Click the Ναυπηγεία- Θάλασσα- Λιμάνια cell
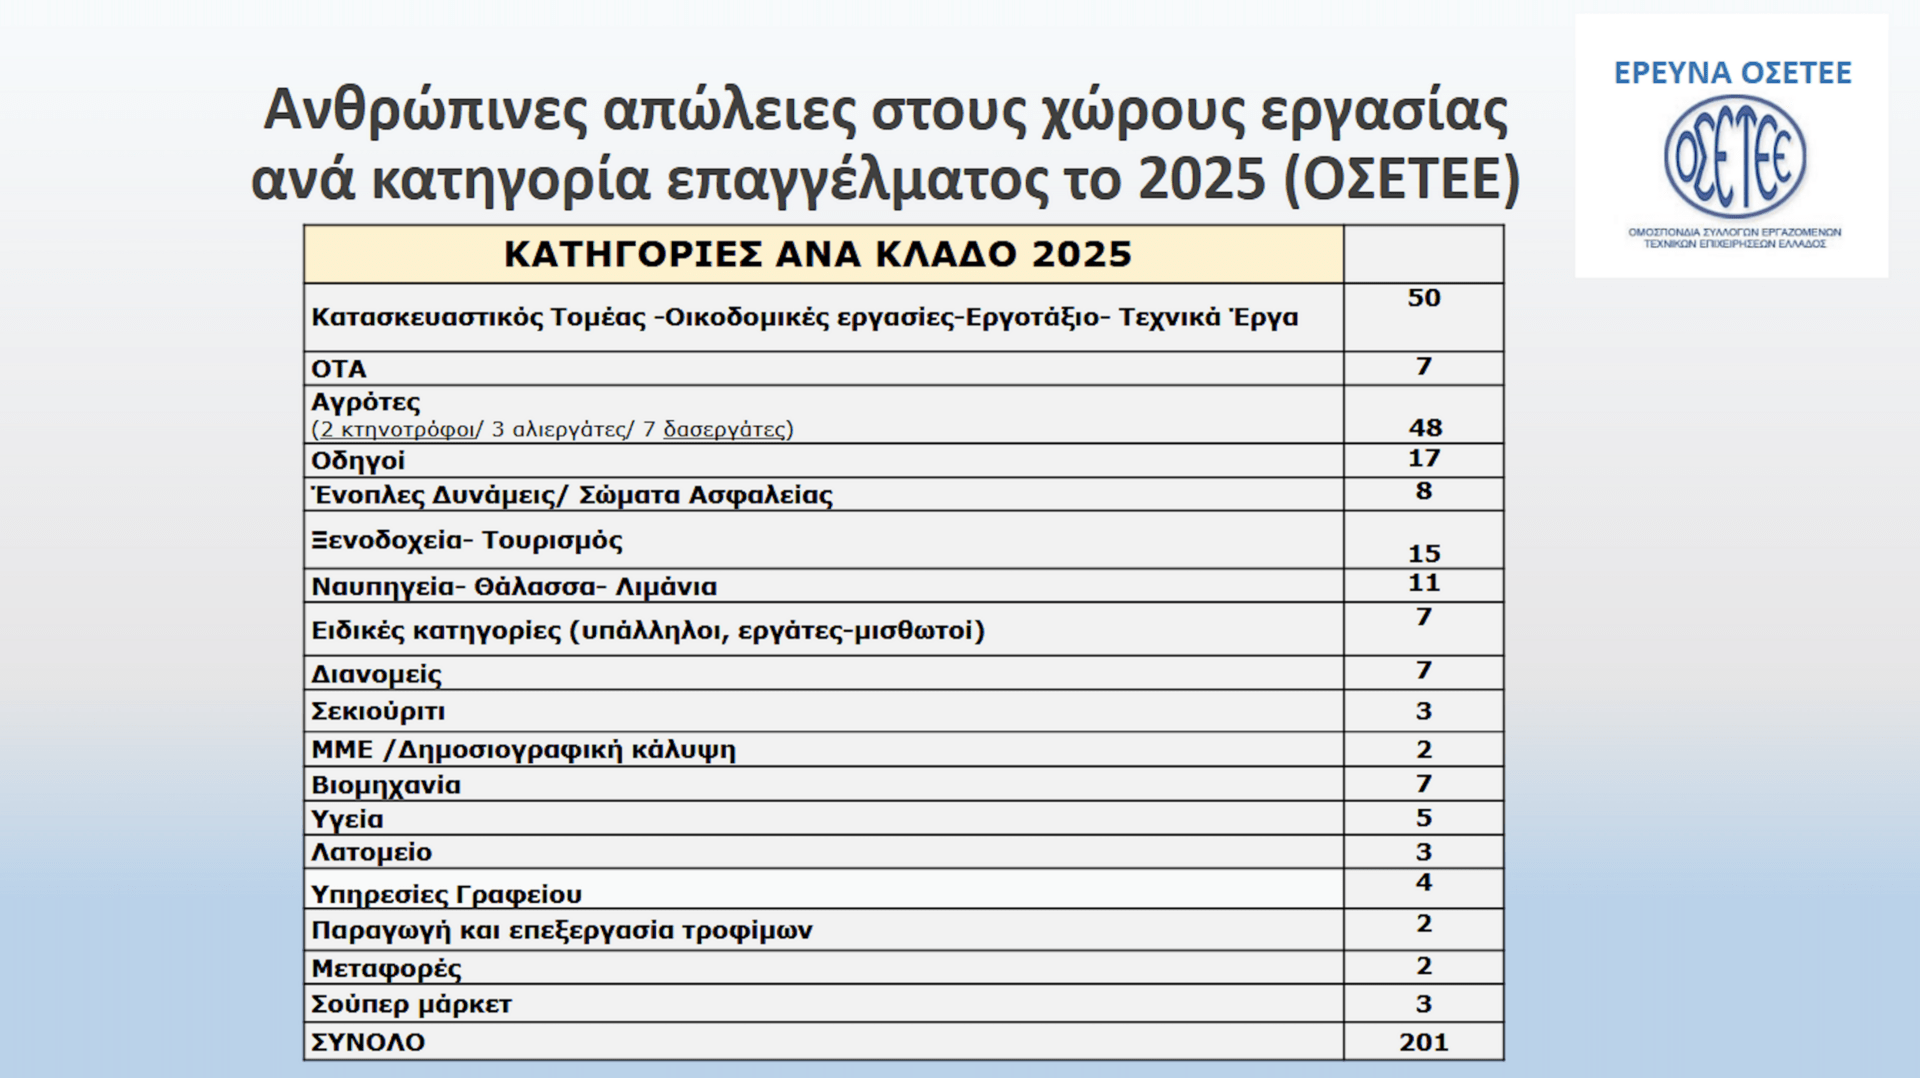This screenshot has width=1920, height=1078. click(514, 587)
